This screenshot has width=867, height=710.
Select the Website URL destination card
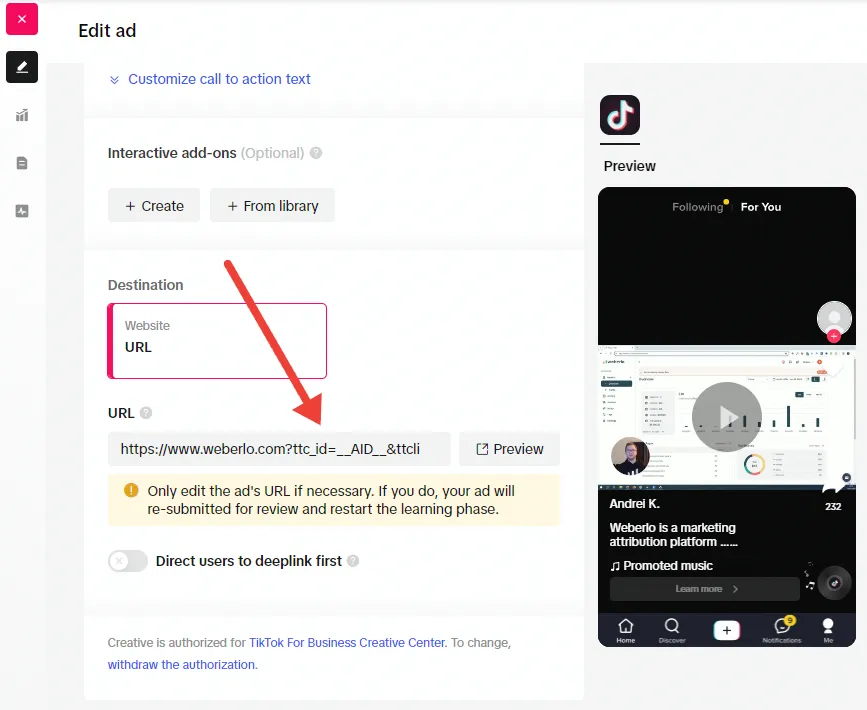[x=217, y=341]
